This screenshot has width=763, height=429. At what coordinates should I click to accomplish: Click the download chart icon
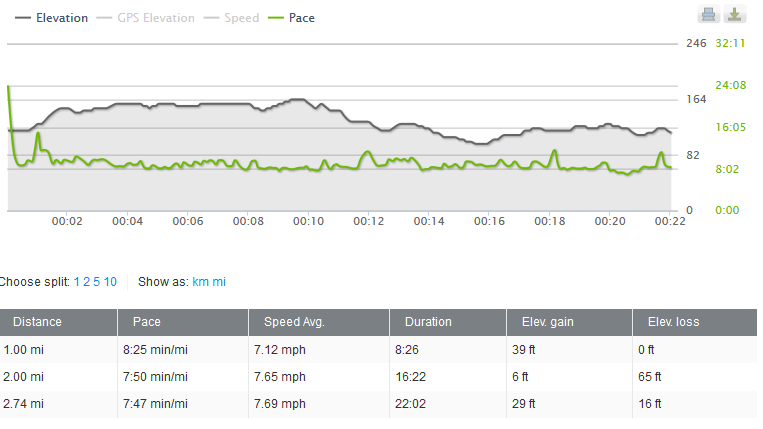click(x=734, y=14)
